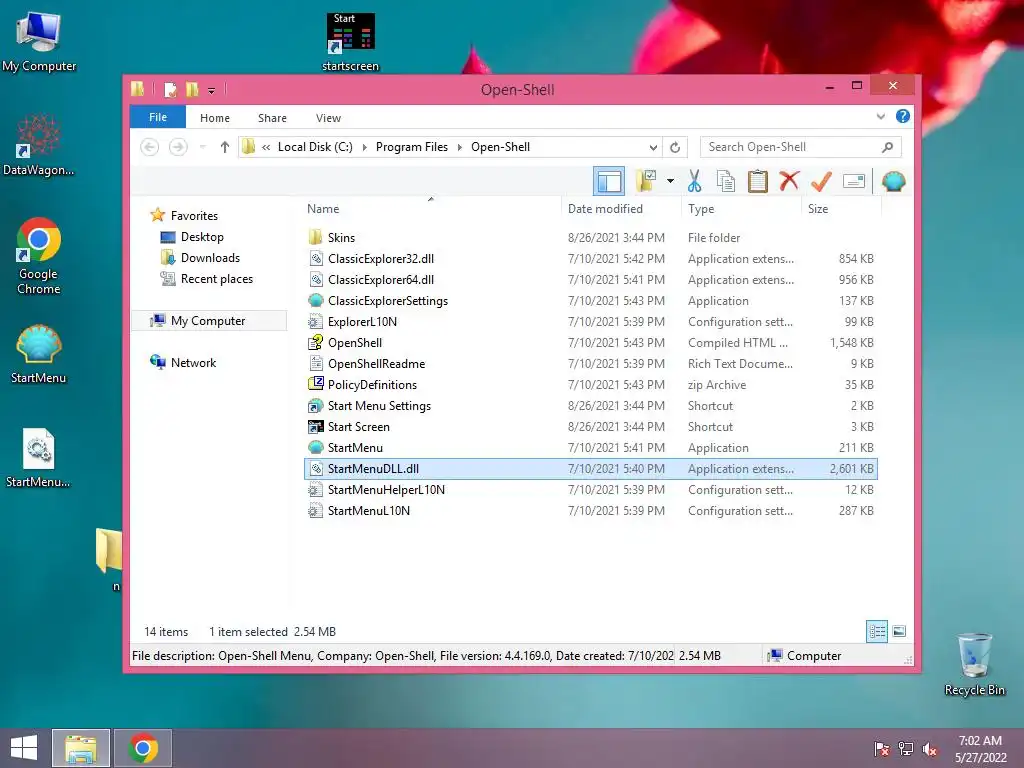Select ClassicExplorer32.dll file
1024x768 pixels.
(590, 259)
